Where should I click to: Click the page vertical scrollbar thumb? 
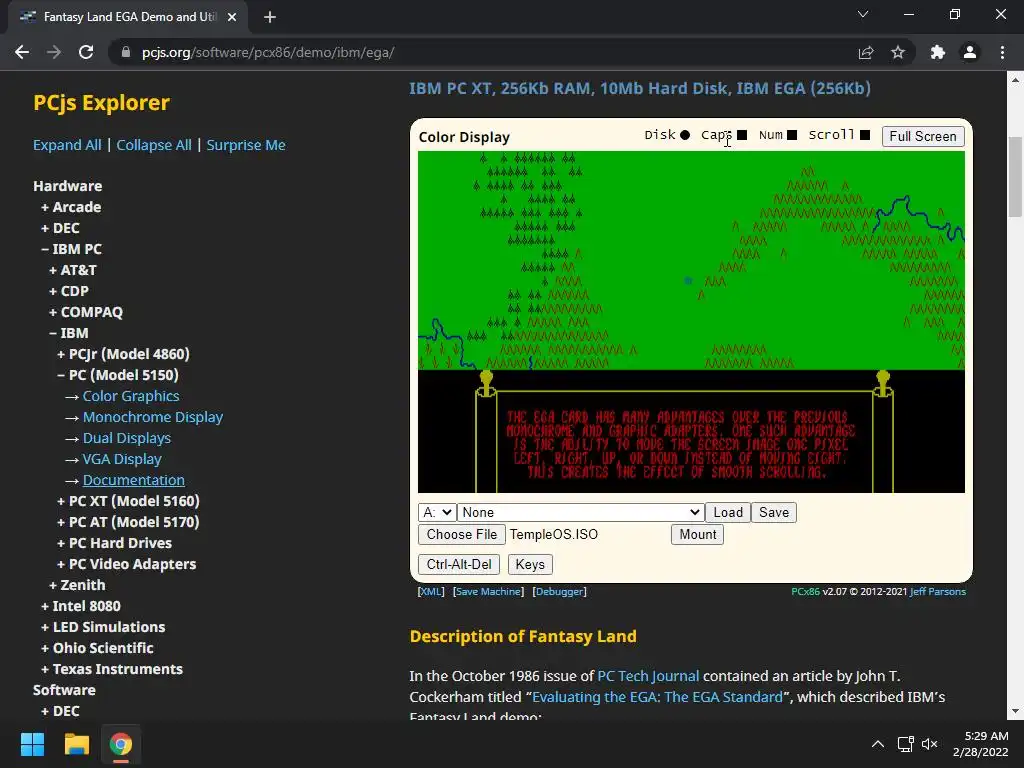(x=1015, y=176)
